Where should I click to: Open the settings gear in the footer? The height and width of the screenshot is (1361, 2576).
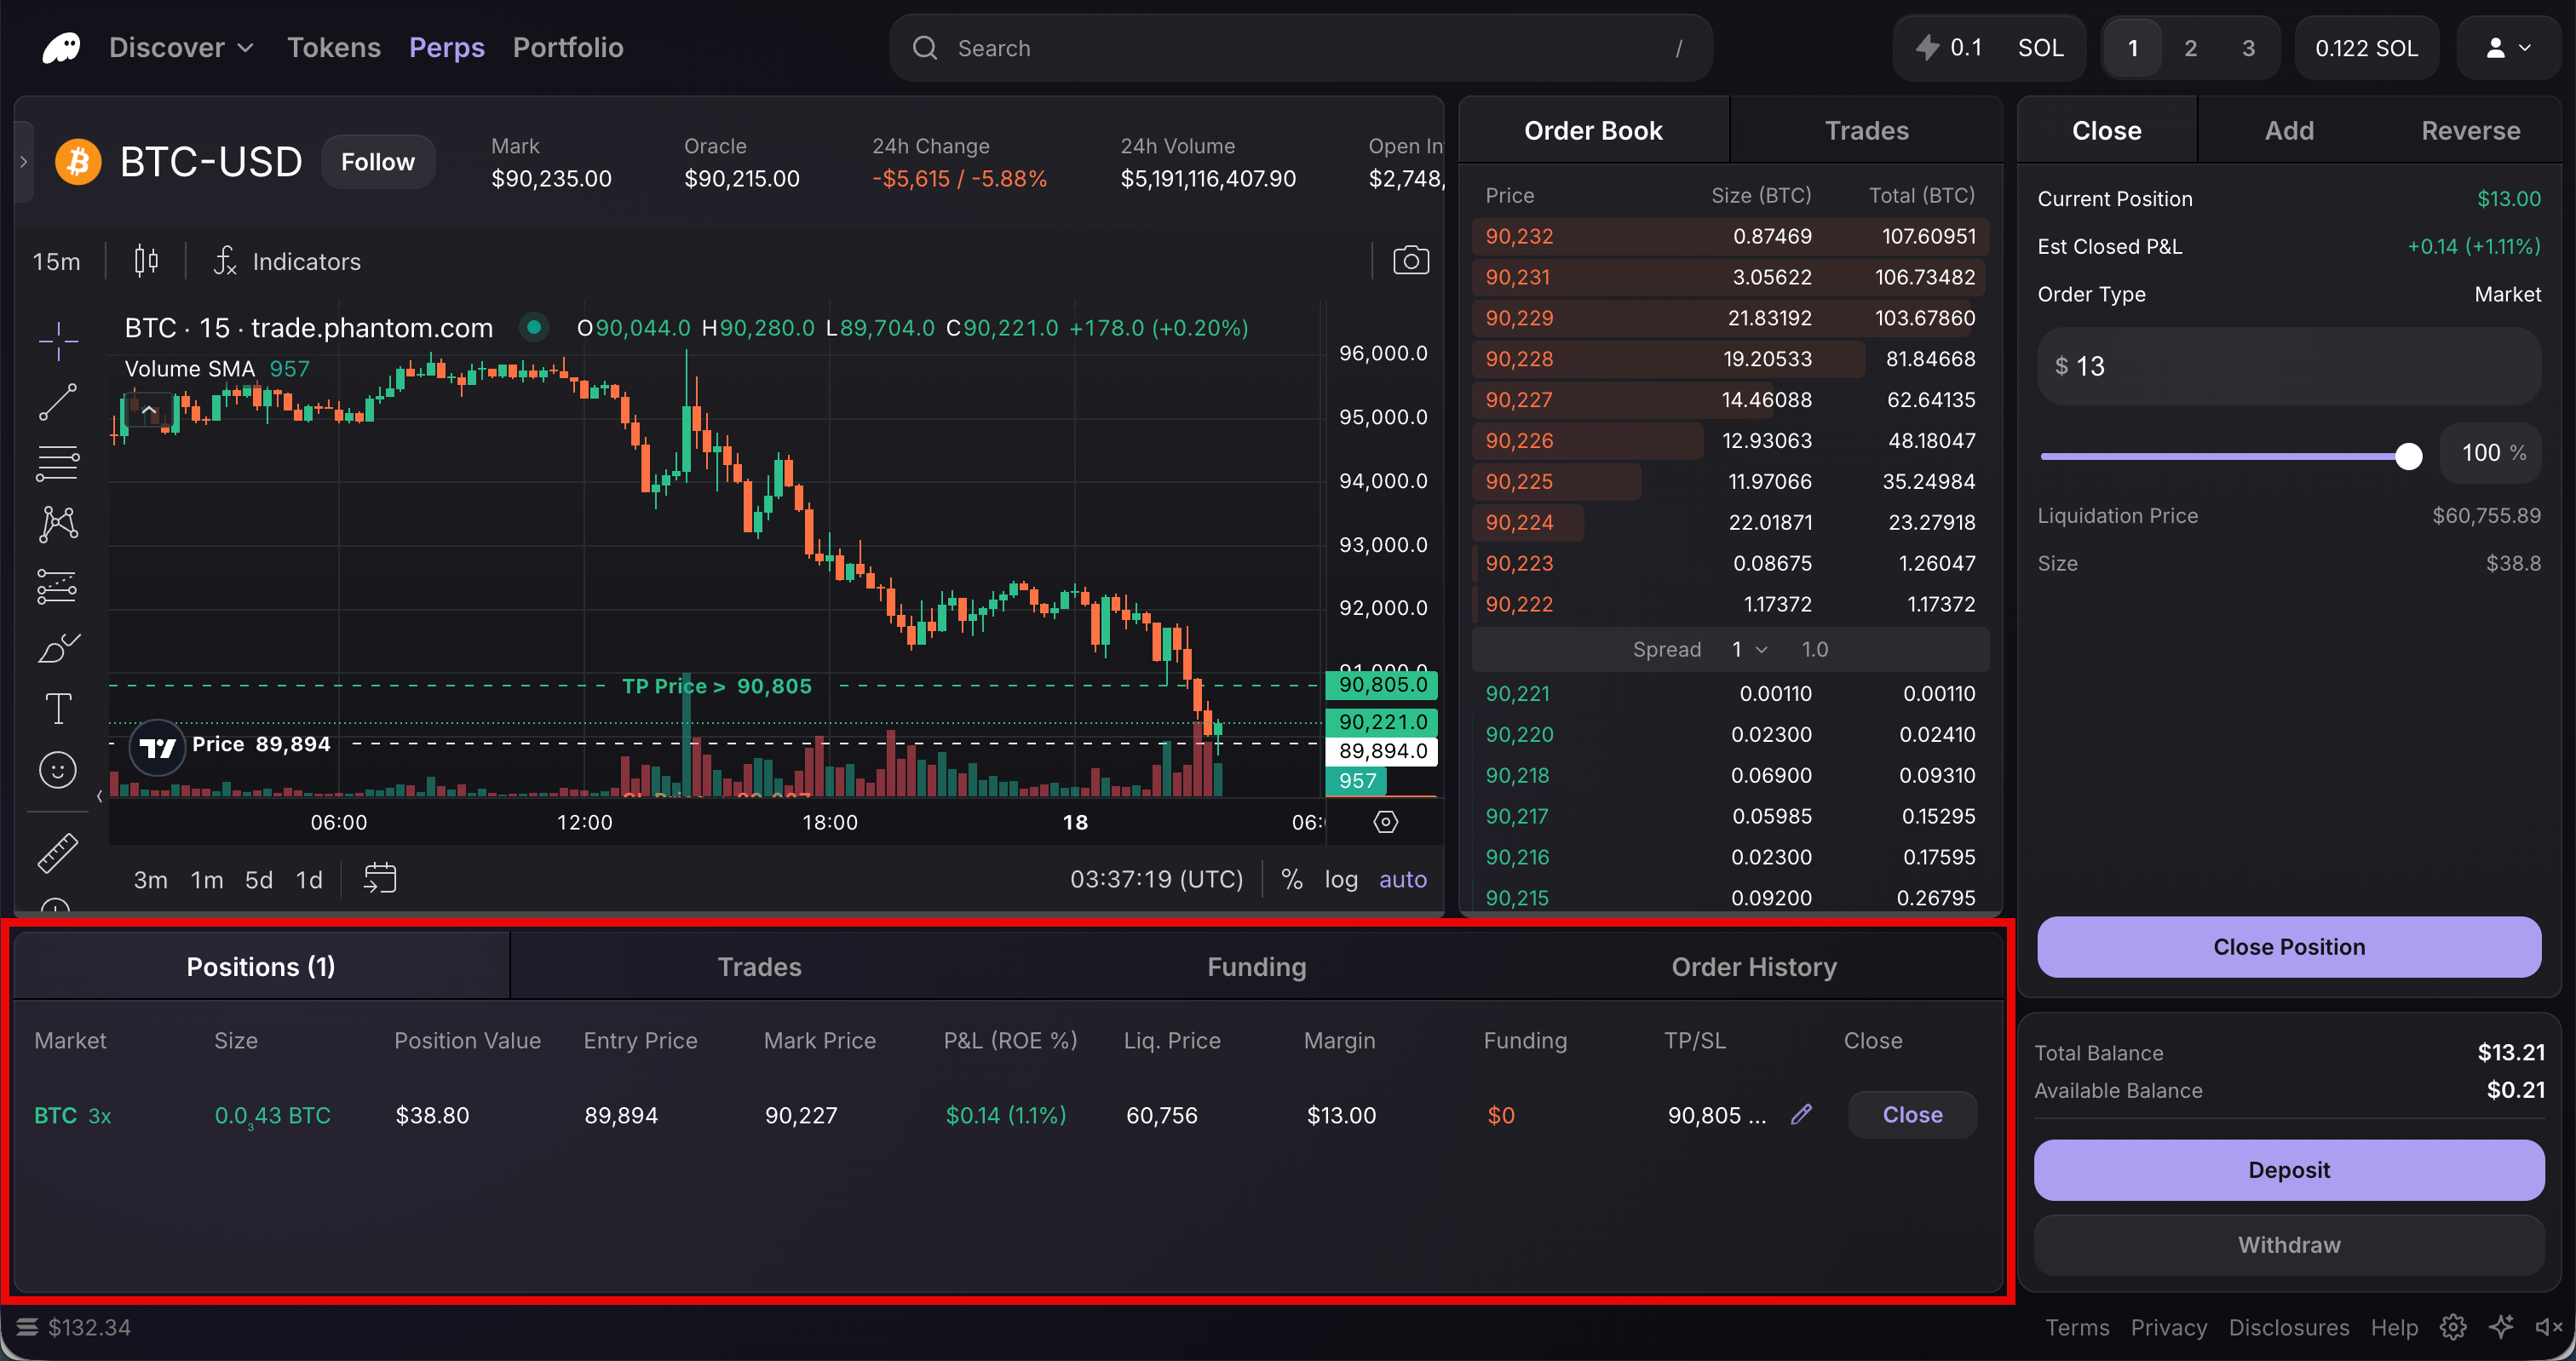tap(2452, 1327)
